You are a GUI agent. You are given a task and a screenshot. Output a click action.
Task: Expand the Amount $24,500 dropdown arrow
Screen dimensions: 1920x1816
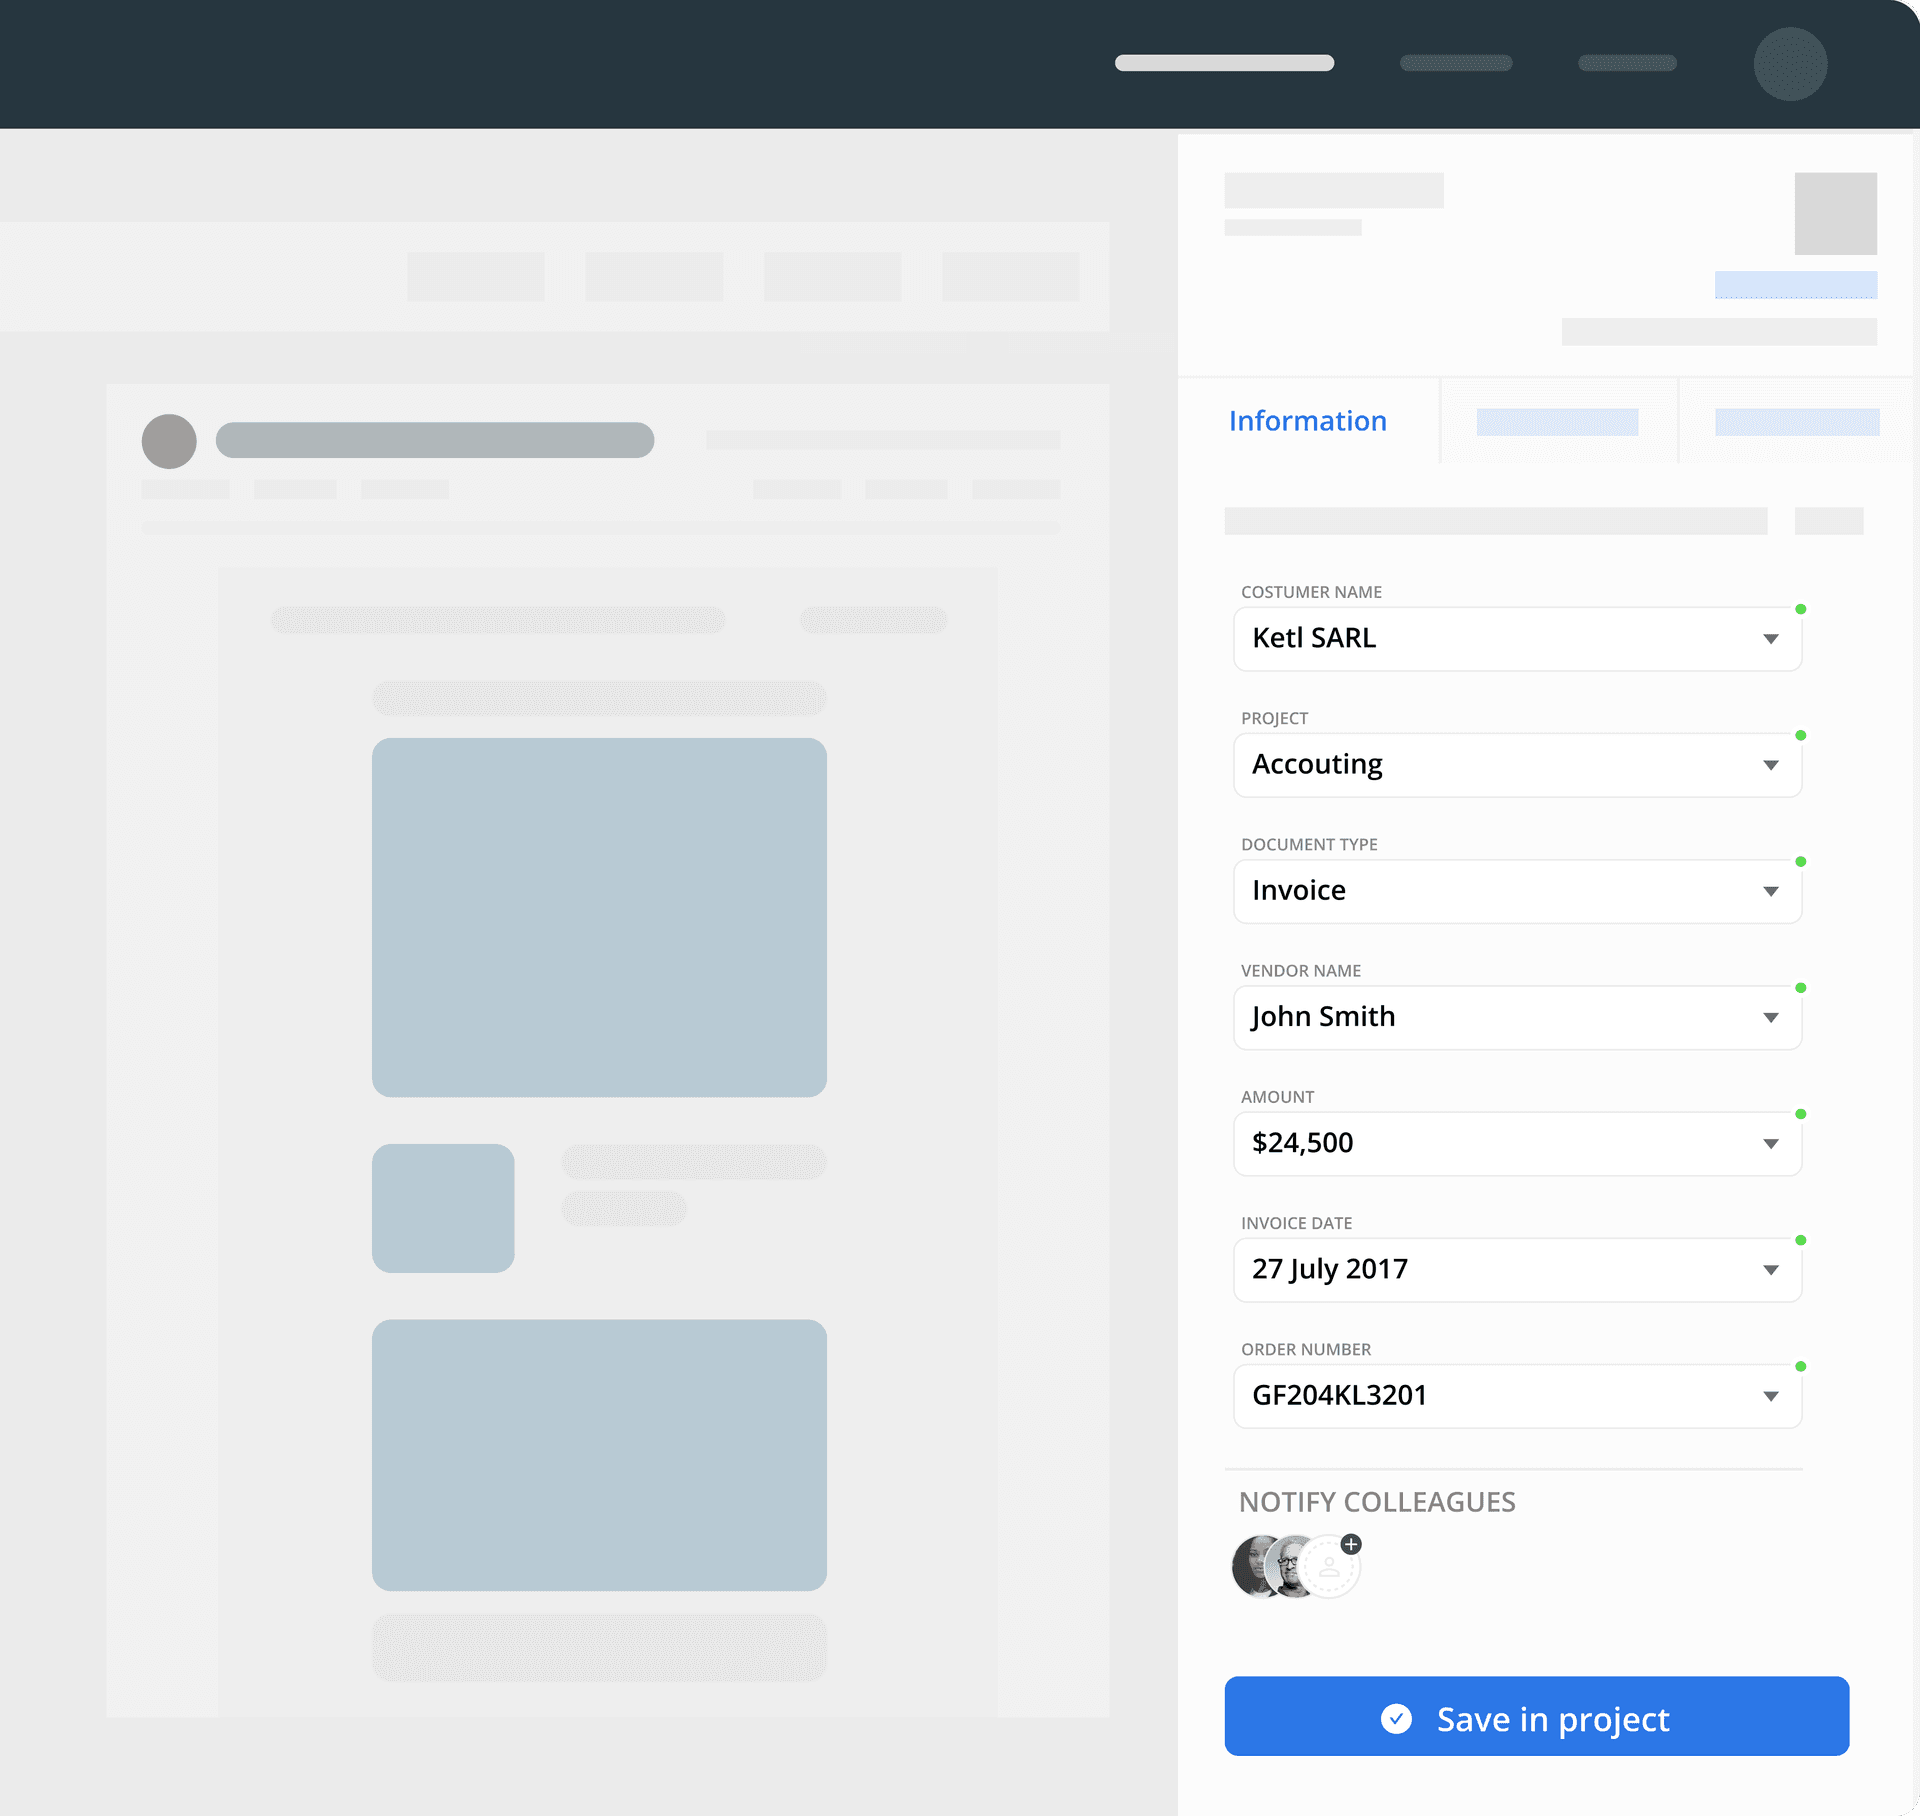(1770, 1144)
